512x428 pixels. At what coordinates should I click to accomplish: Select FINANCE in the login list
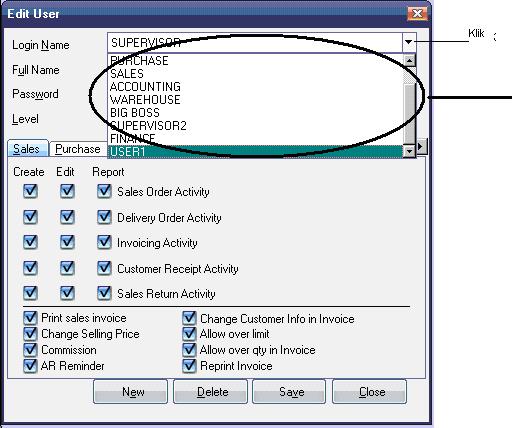click(x=255, y=139)
